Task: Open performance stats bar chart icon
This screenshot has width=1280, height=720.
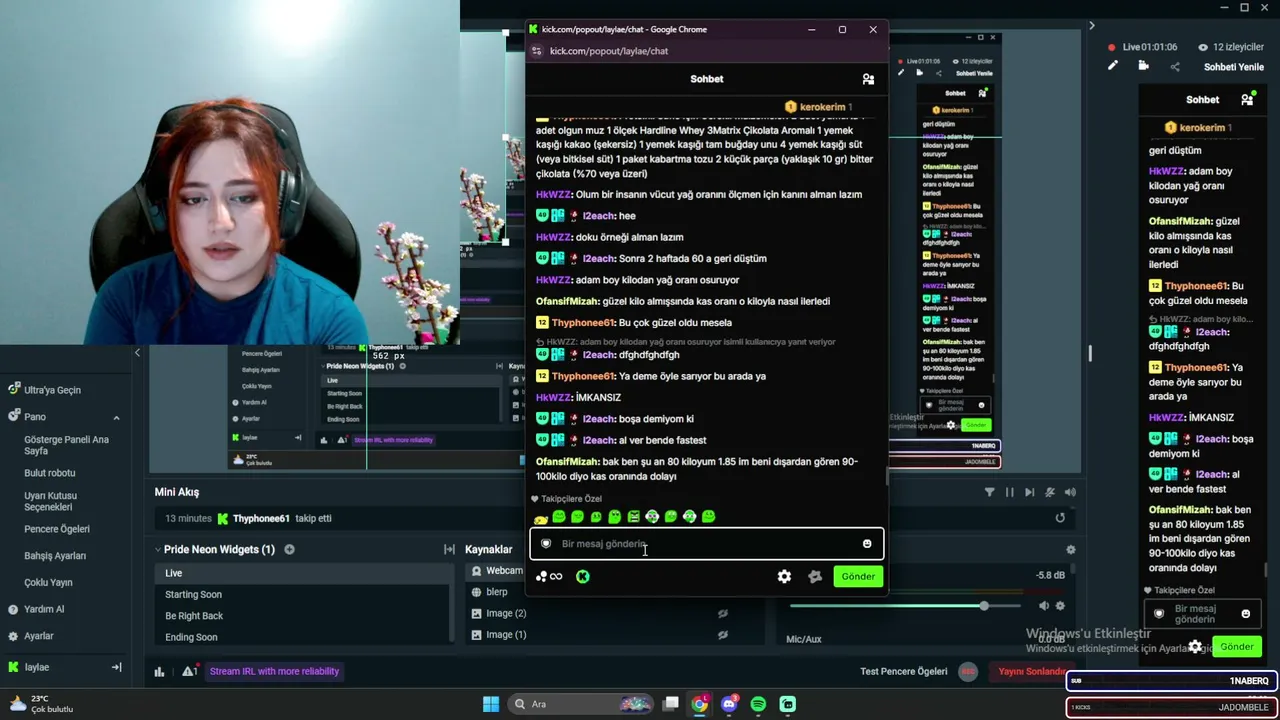Action: 159,672
